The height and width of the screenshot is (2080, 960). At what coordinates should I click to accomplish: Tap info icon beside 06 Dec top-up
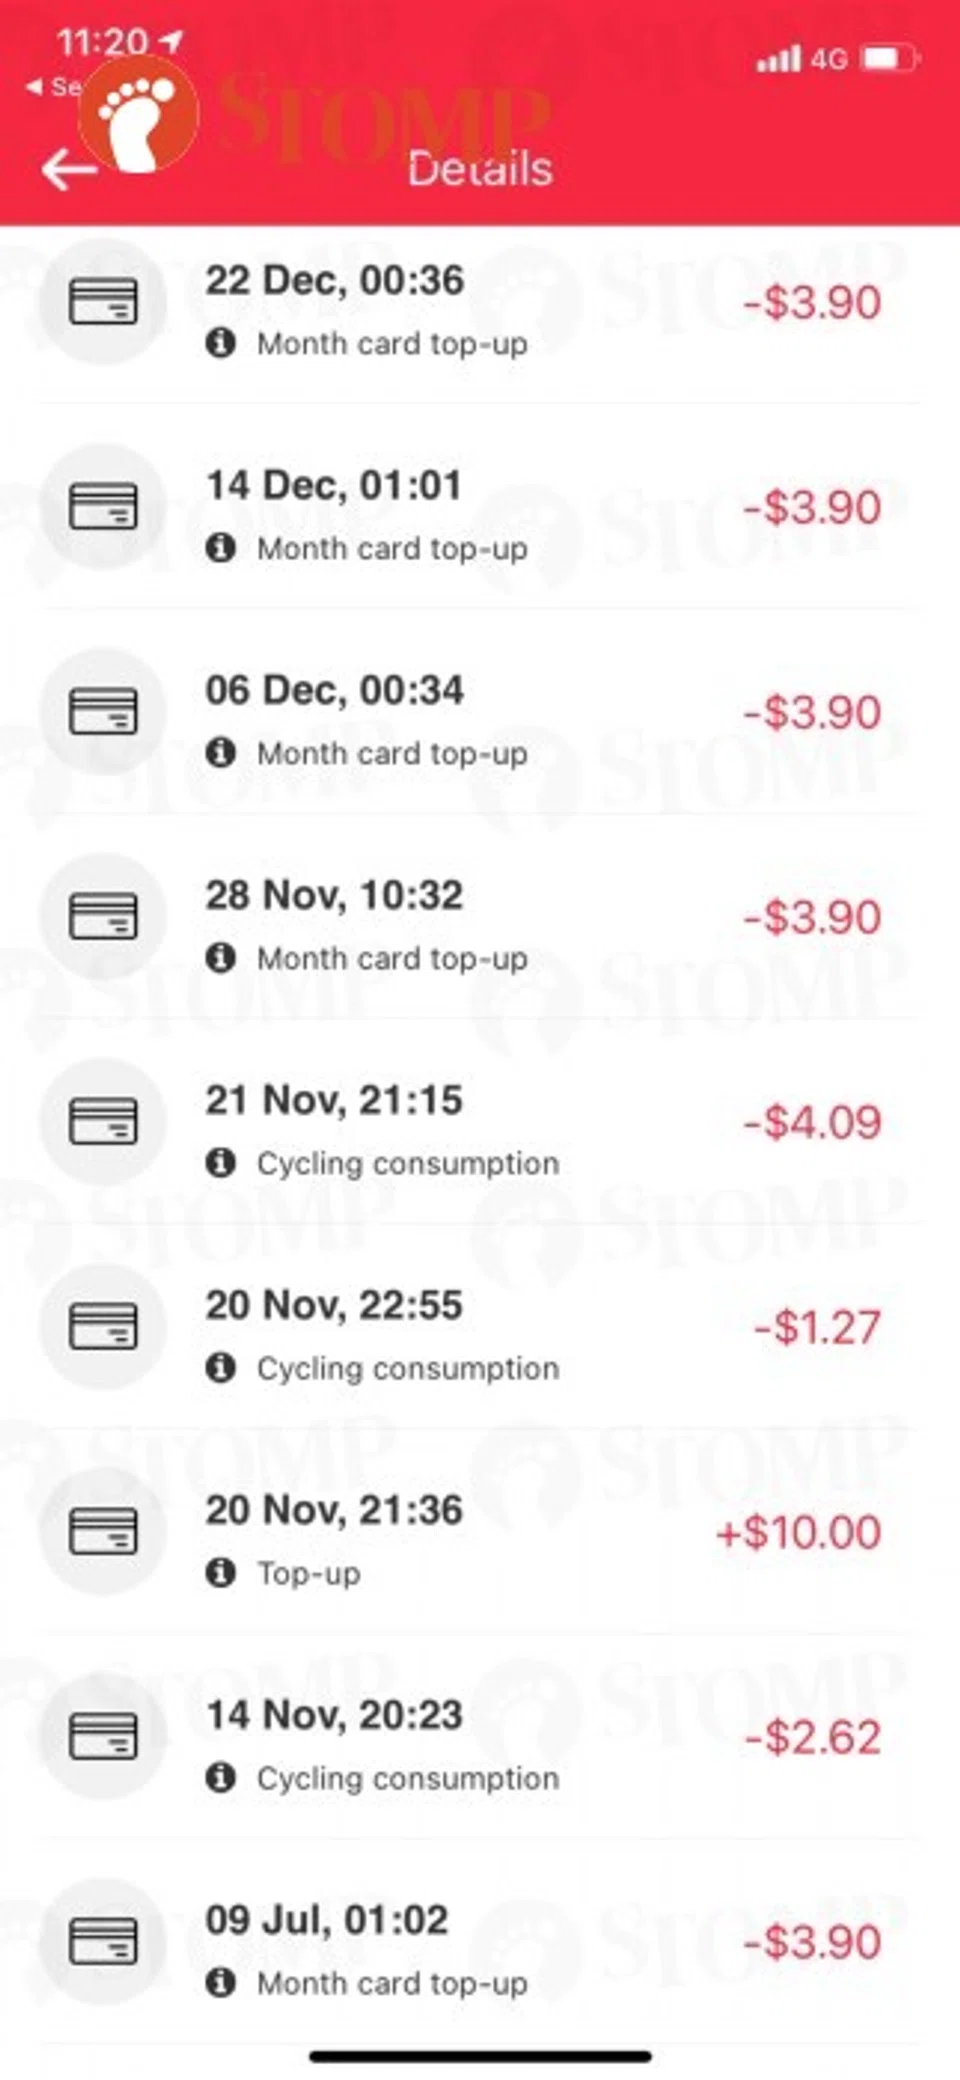[x=220, y=753]
